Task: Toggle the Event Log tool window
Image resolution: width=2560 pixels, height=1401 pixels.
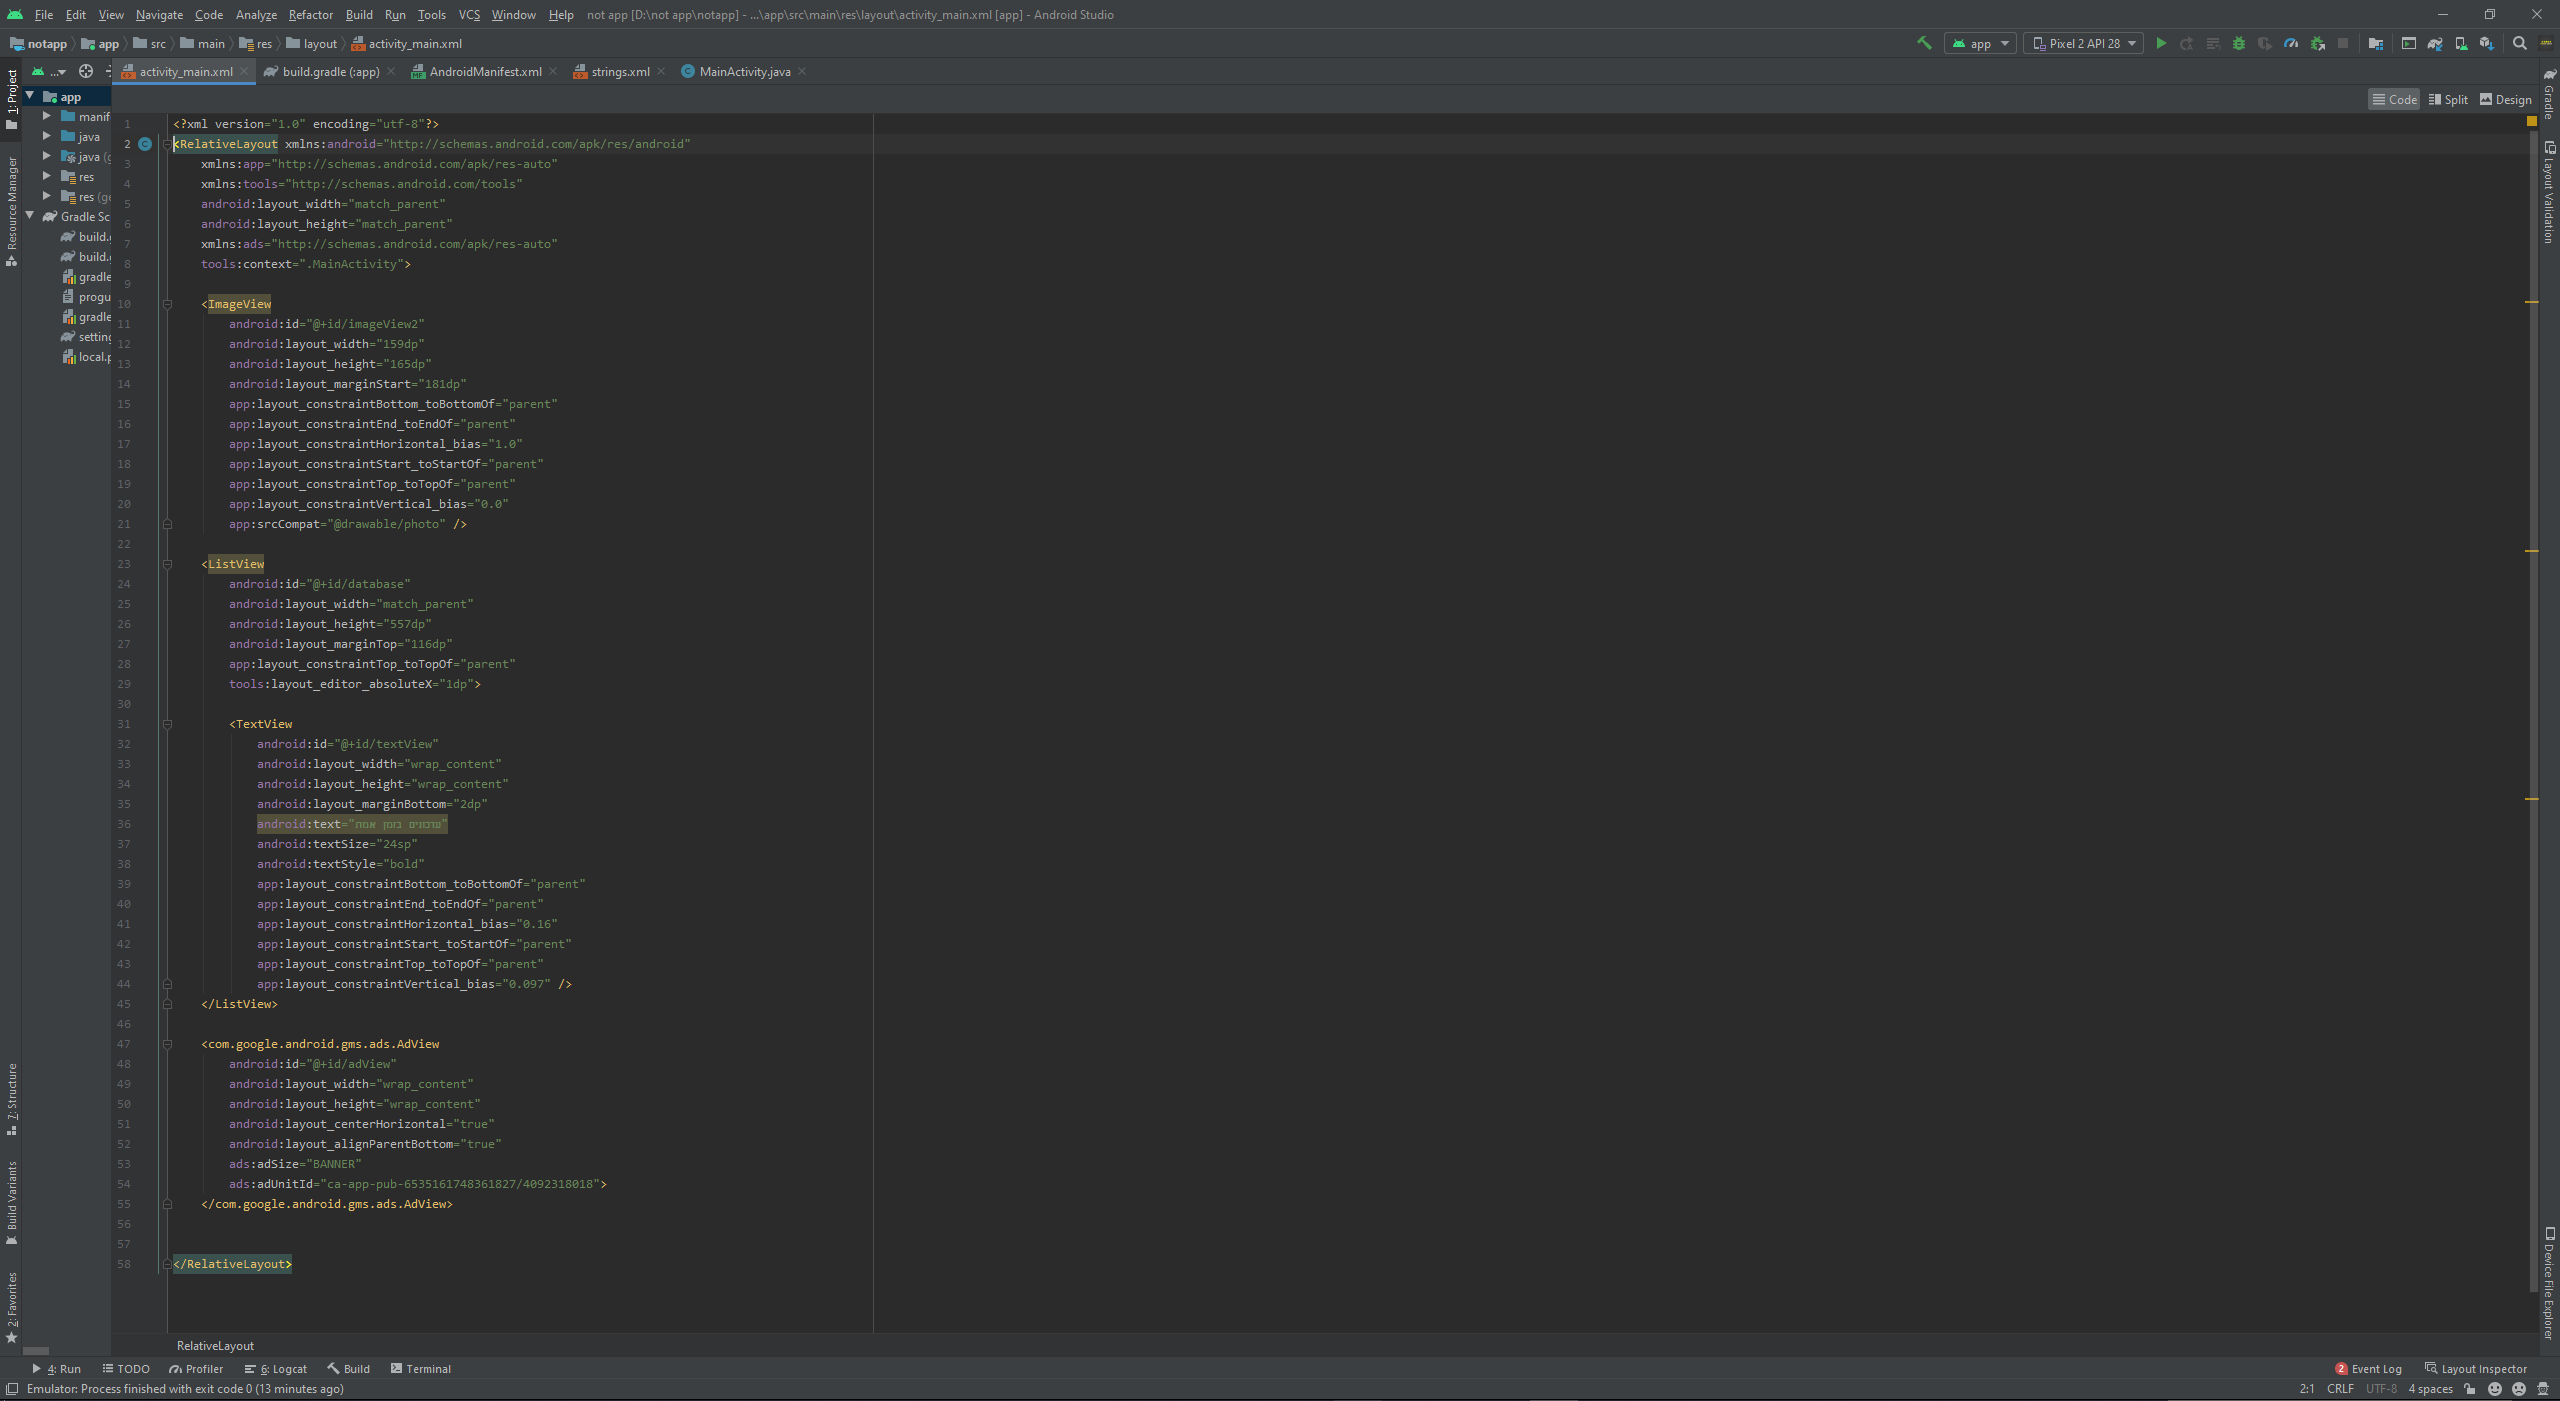Action: pos(2368,1368)
